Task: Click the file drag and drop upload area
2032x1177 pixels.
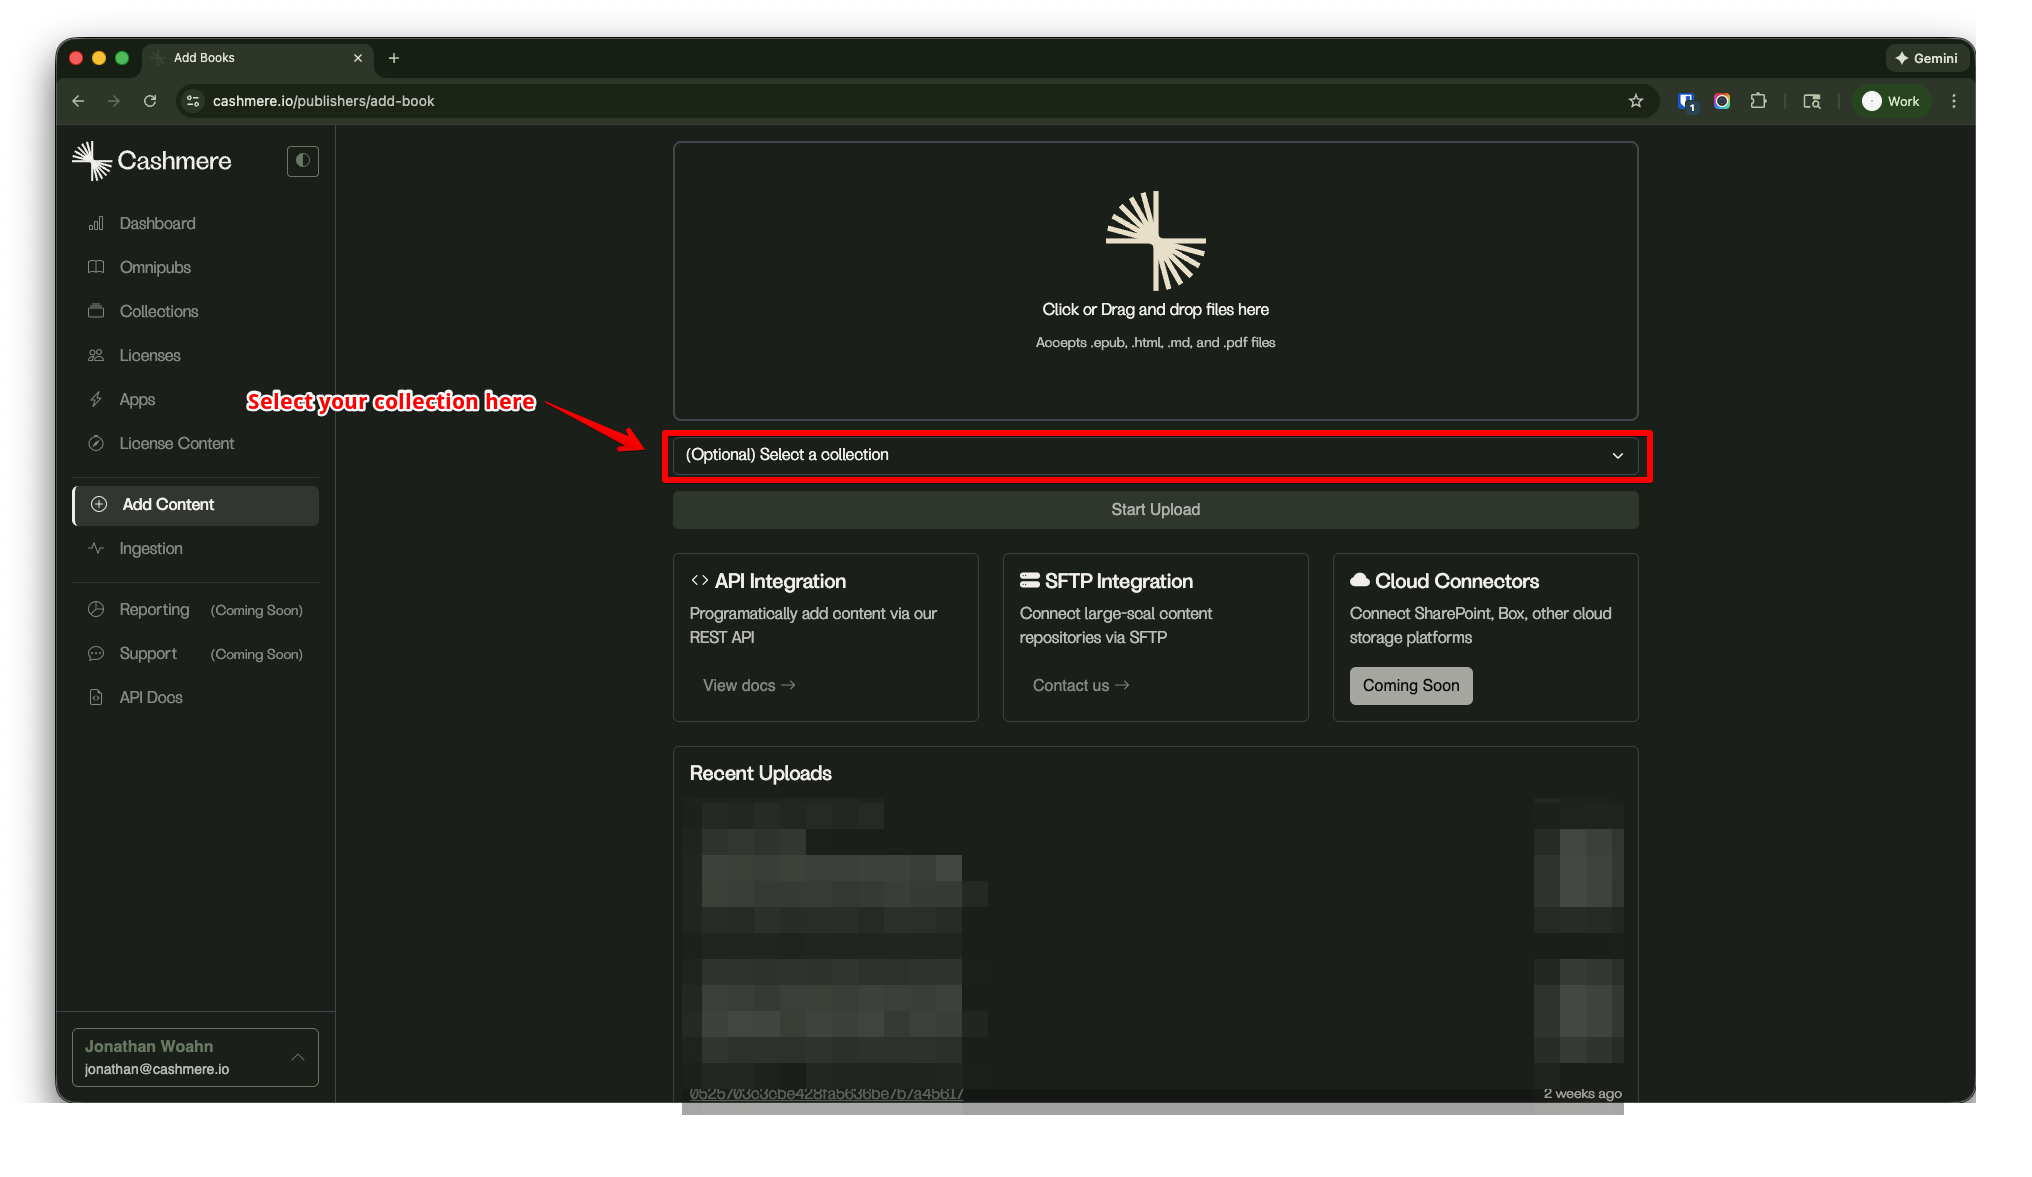Action: (x=1155, y=281)
